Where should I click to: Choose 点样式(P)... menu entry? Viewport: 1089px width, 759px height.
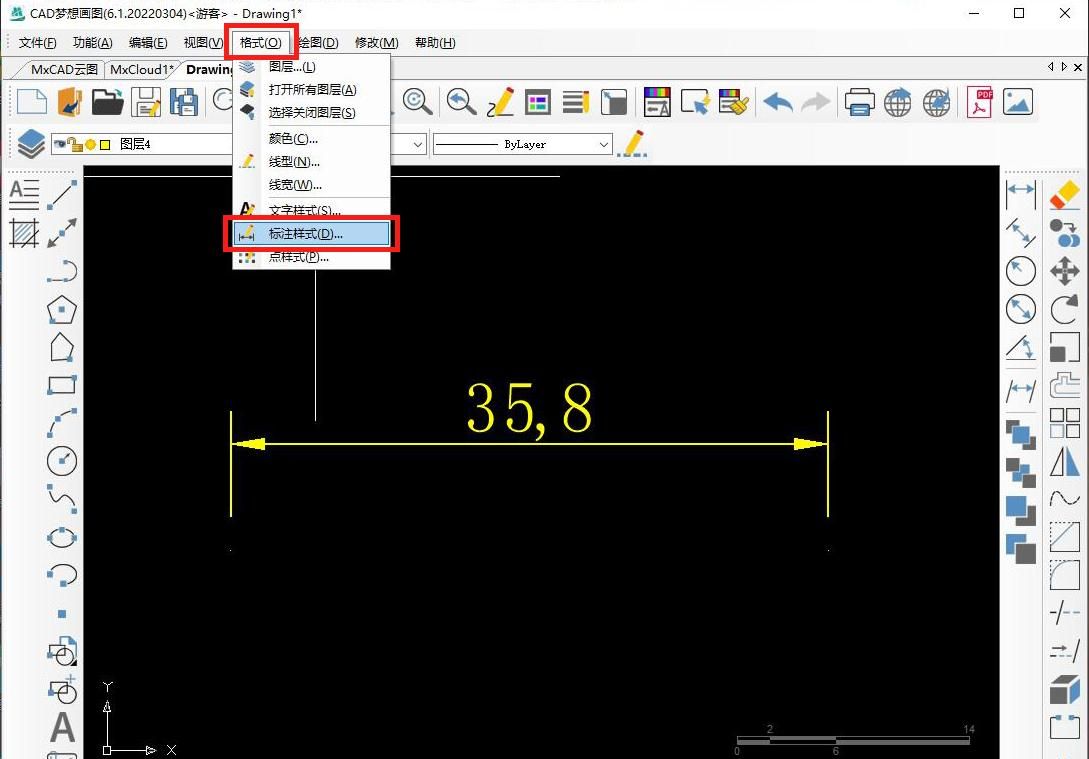click(x=311, y=257)
